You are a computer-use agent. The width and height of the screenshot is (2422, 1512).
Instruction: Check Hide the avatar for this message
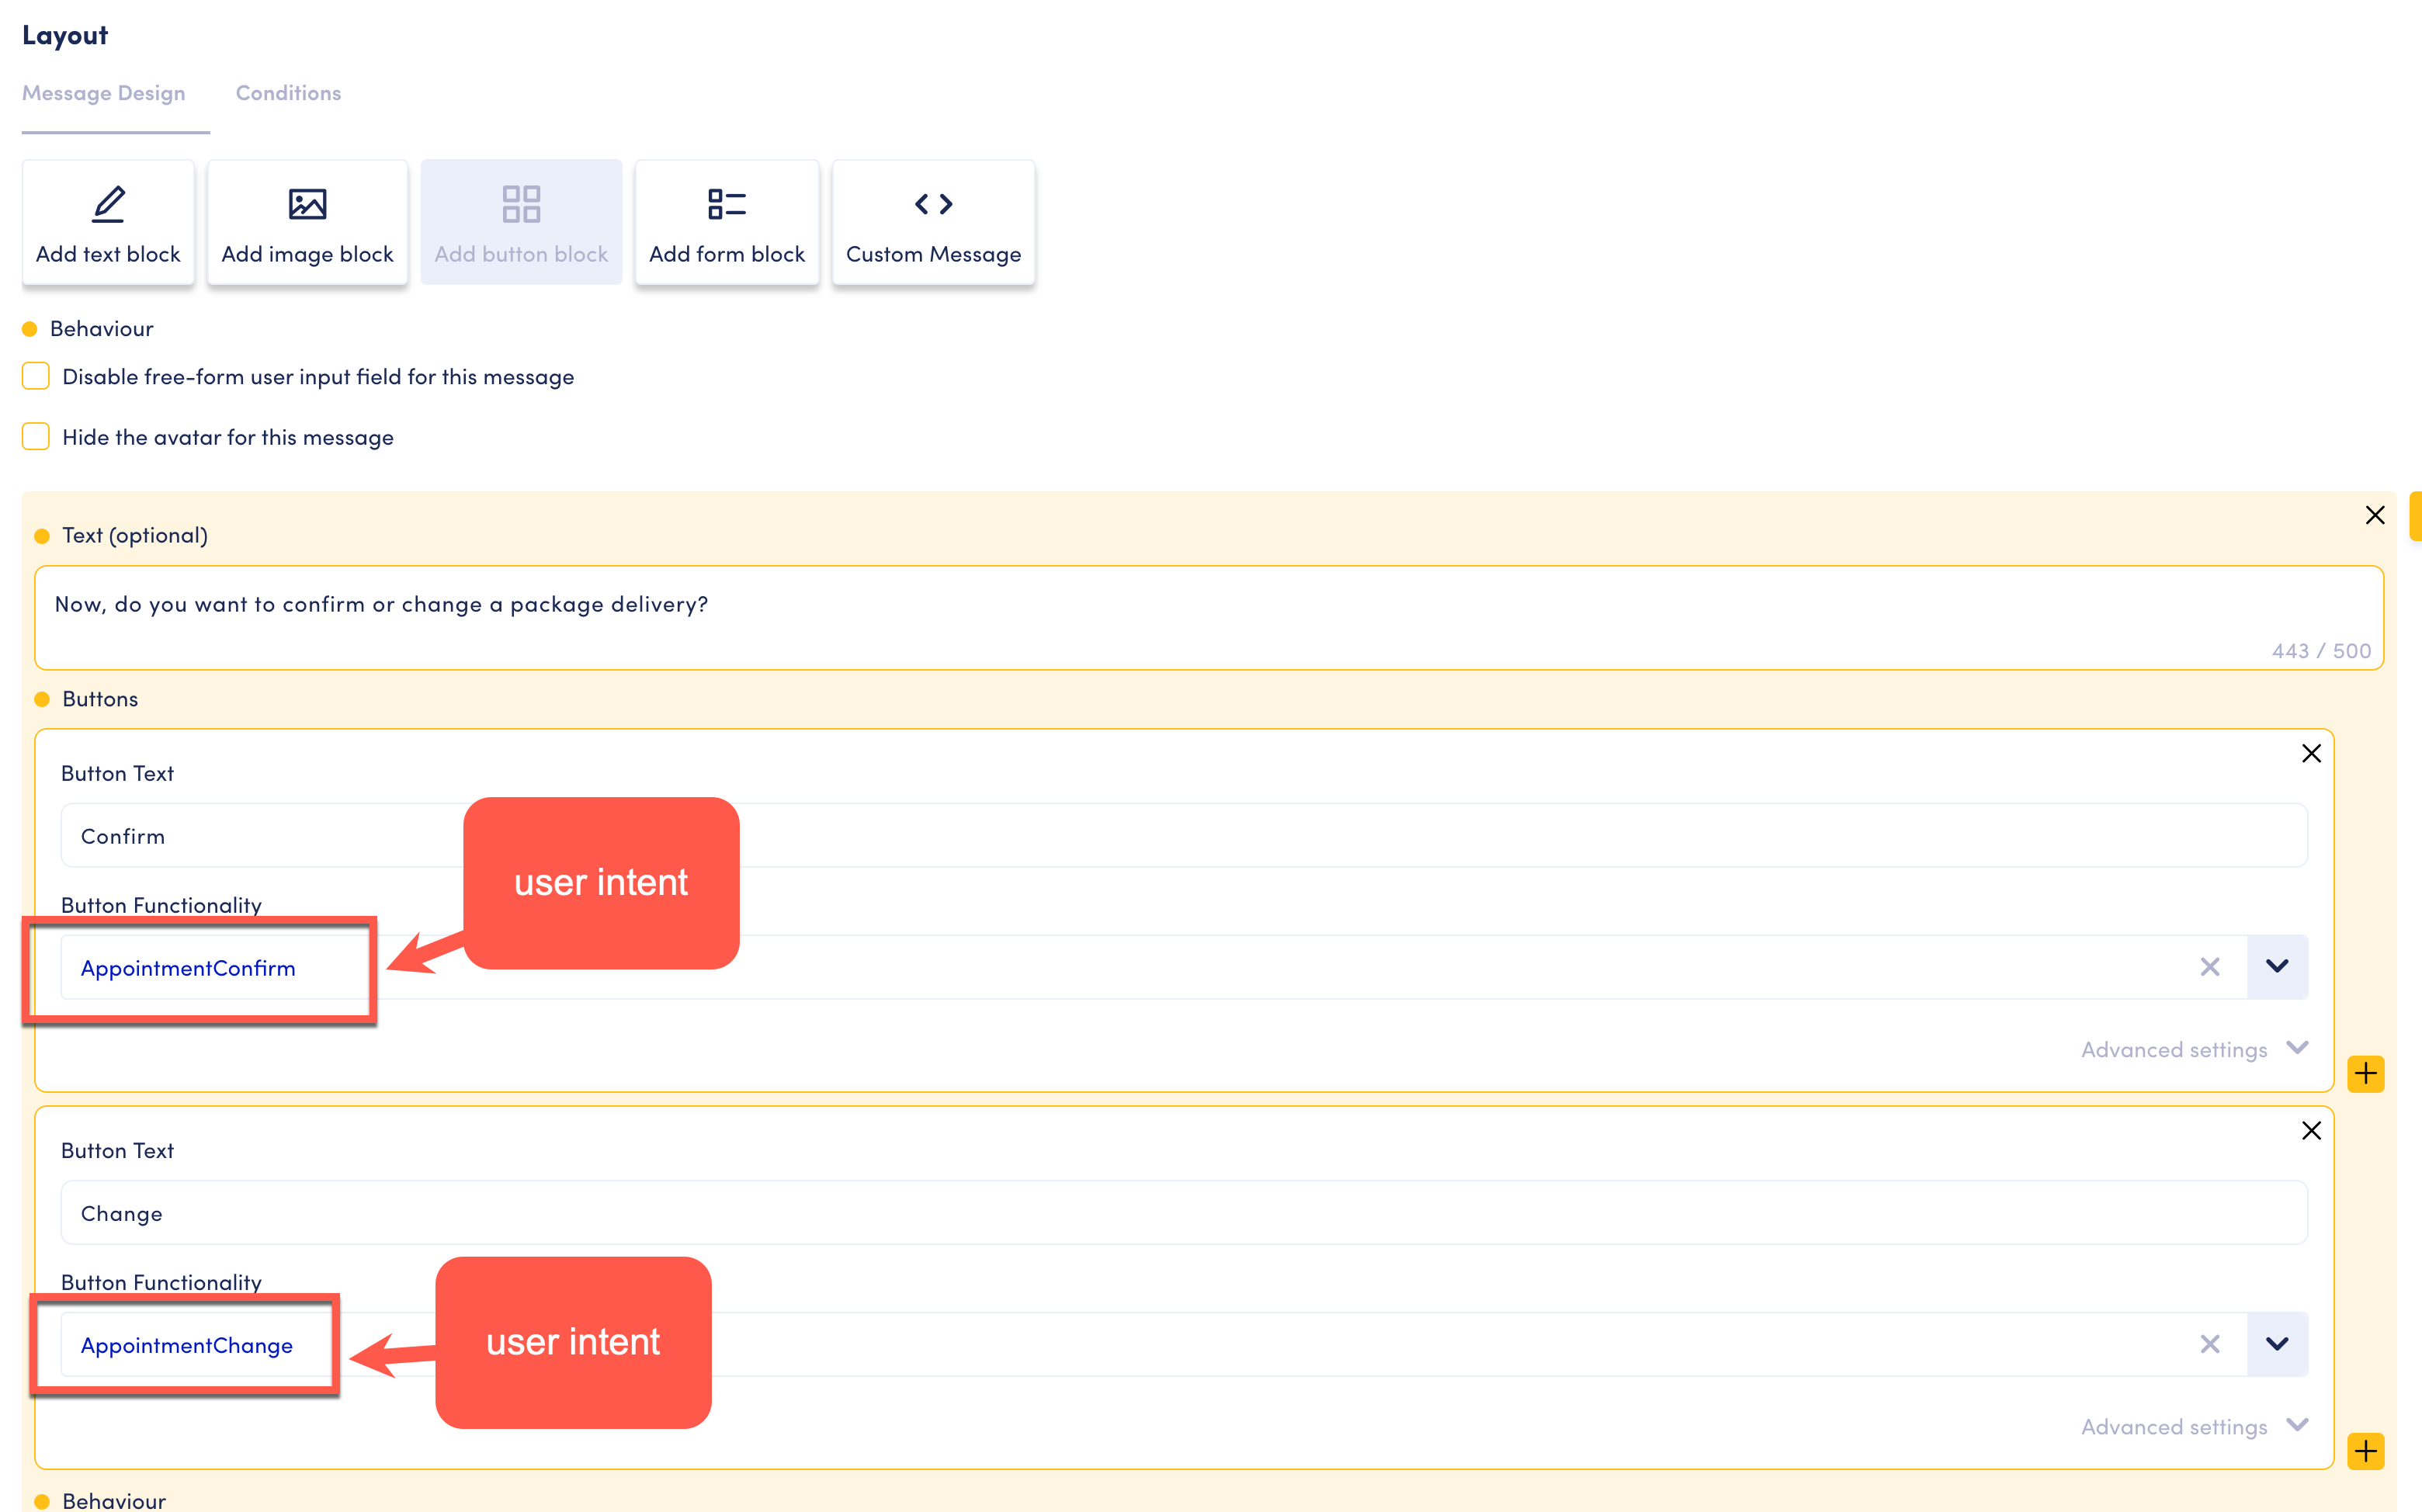[35, 436]
